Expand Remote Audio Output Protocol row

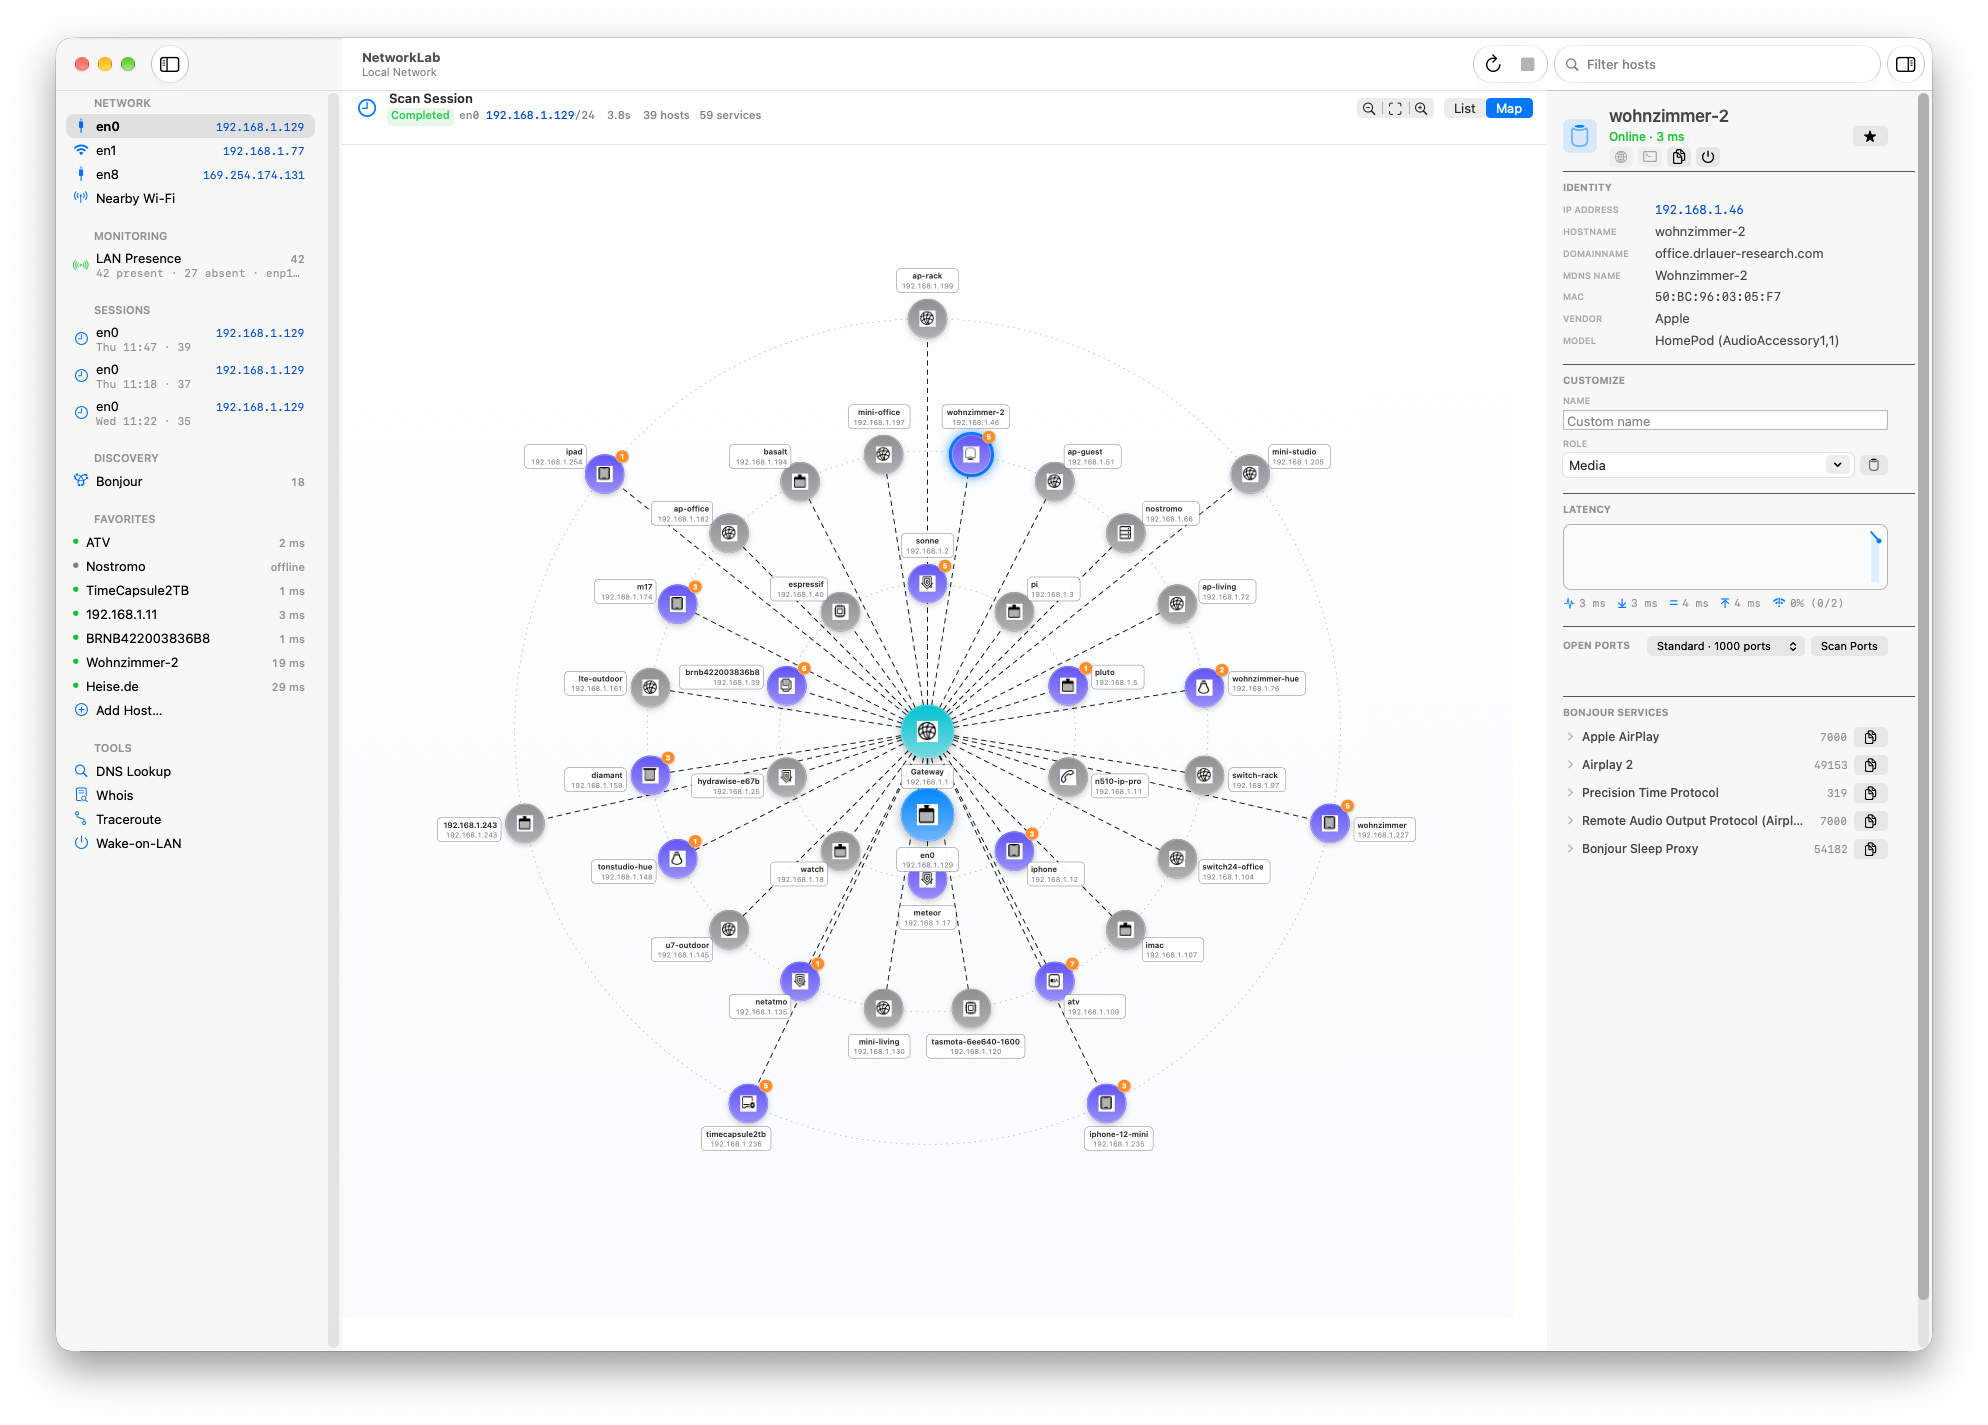click(x=1570, y=821)
